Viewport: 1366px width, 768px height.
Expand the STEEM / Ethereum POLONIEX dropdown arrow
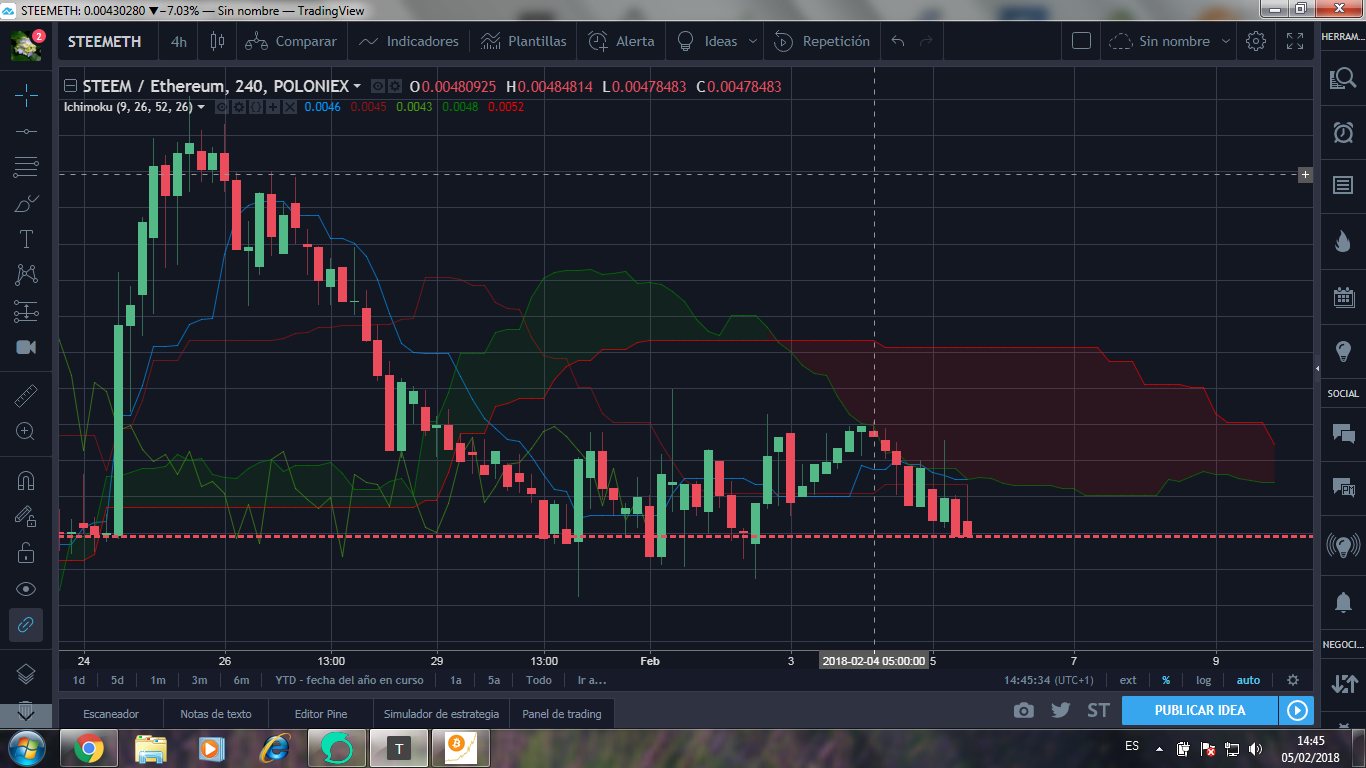tap(357, 87)
